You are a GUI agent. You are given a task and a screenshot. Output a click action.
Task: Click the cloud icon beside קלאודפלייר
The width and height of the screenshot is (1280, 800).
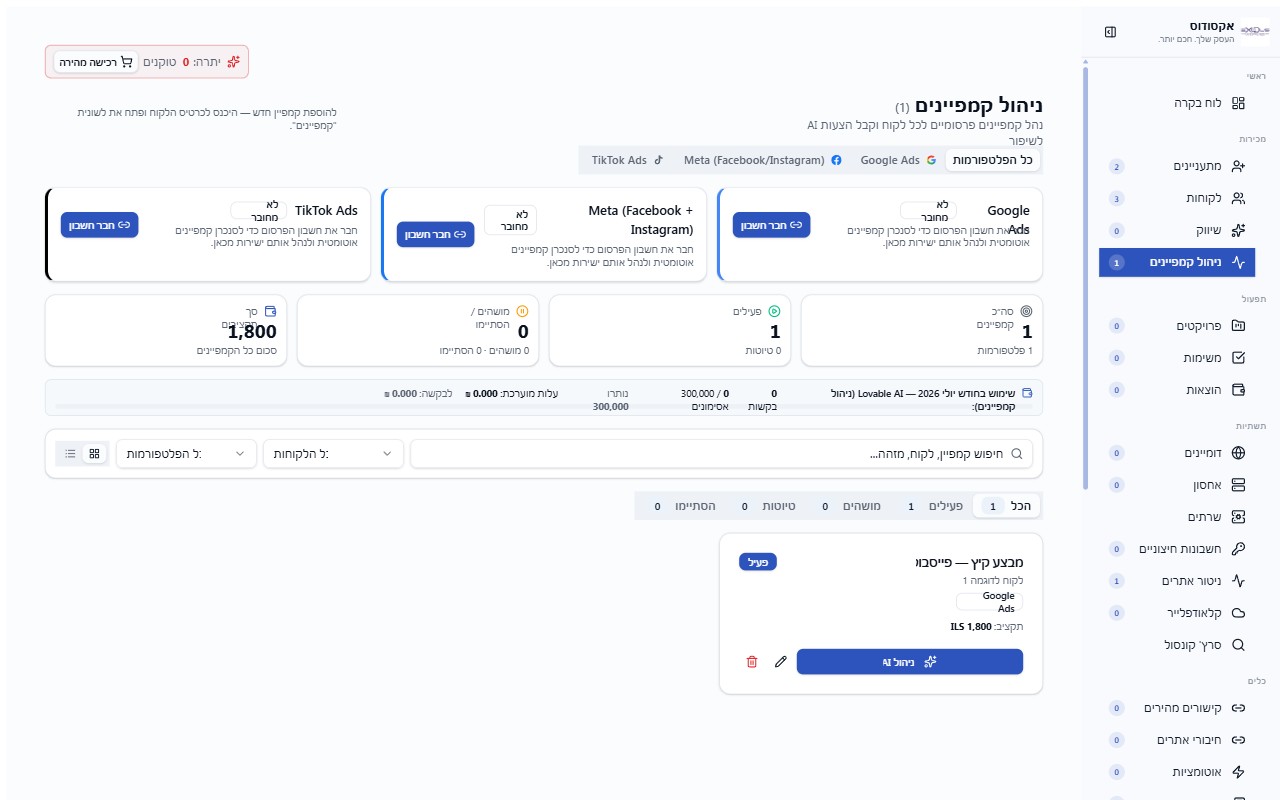[1238, 613]
